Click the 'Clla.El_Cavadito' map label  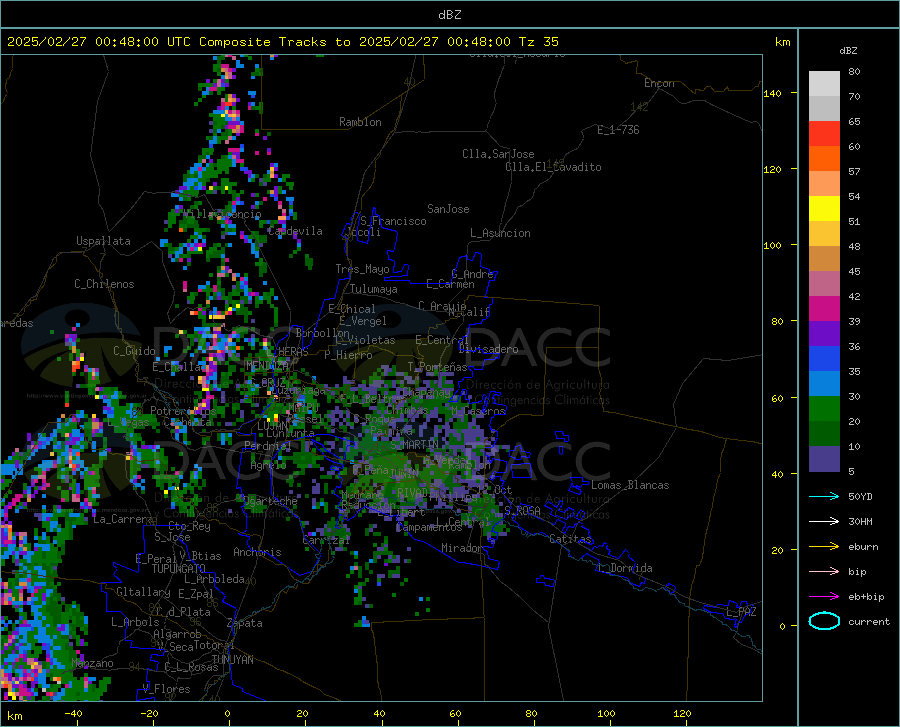553,167
